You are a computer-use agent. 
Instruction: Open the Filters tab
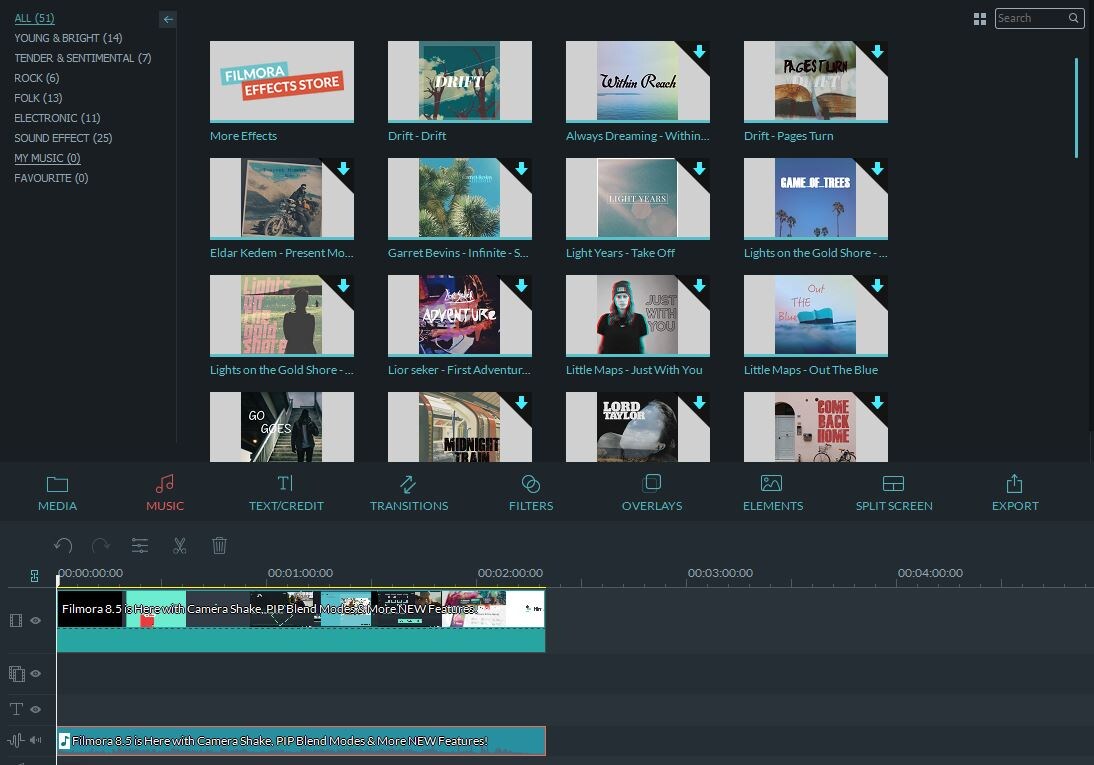[531, 493]
